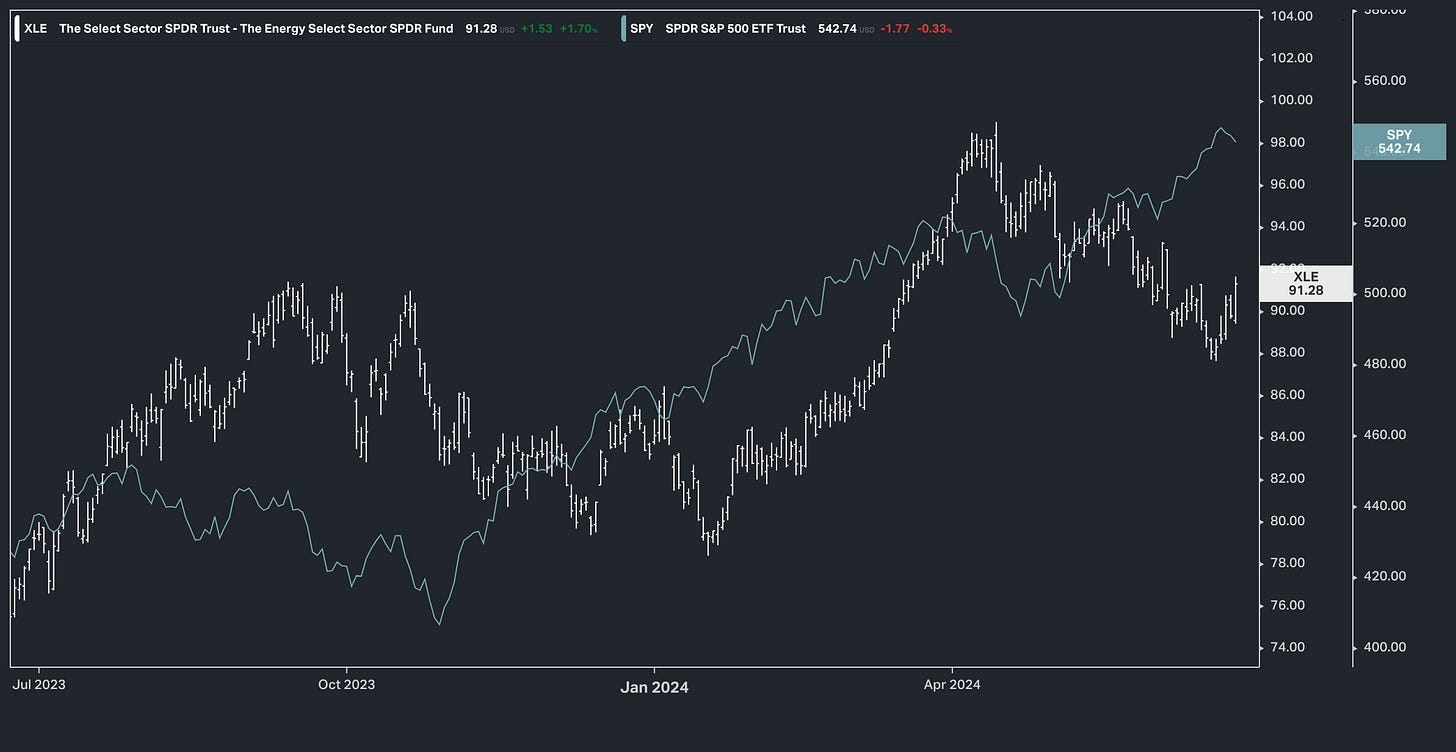This screenshot has height=752, width=1456.
Task: Click the SPY 542.74 price tag on axis
Action: (x=1399, y=141)
